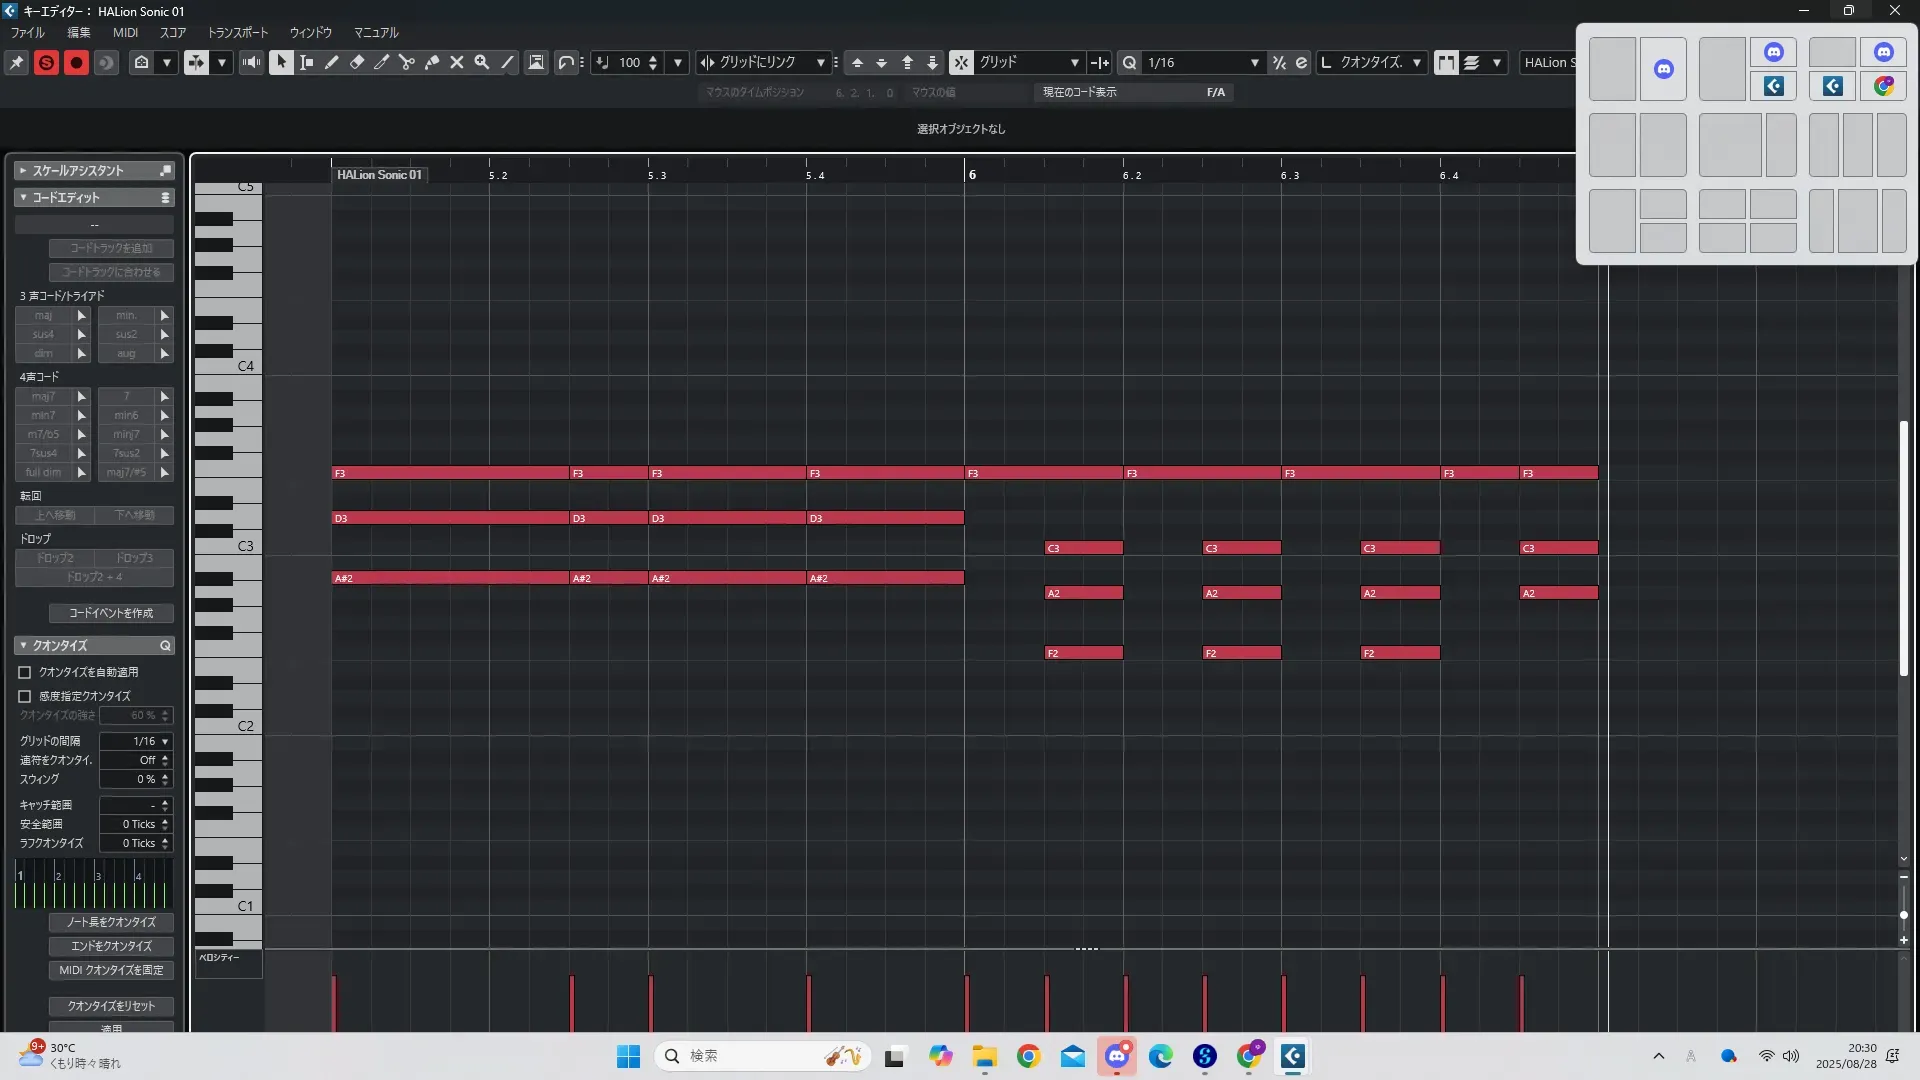Select the Draw pencil tool
The width and height of the screenshot is (1920, 1080).
pos(332,62)
